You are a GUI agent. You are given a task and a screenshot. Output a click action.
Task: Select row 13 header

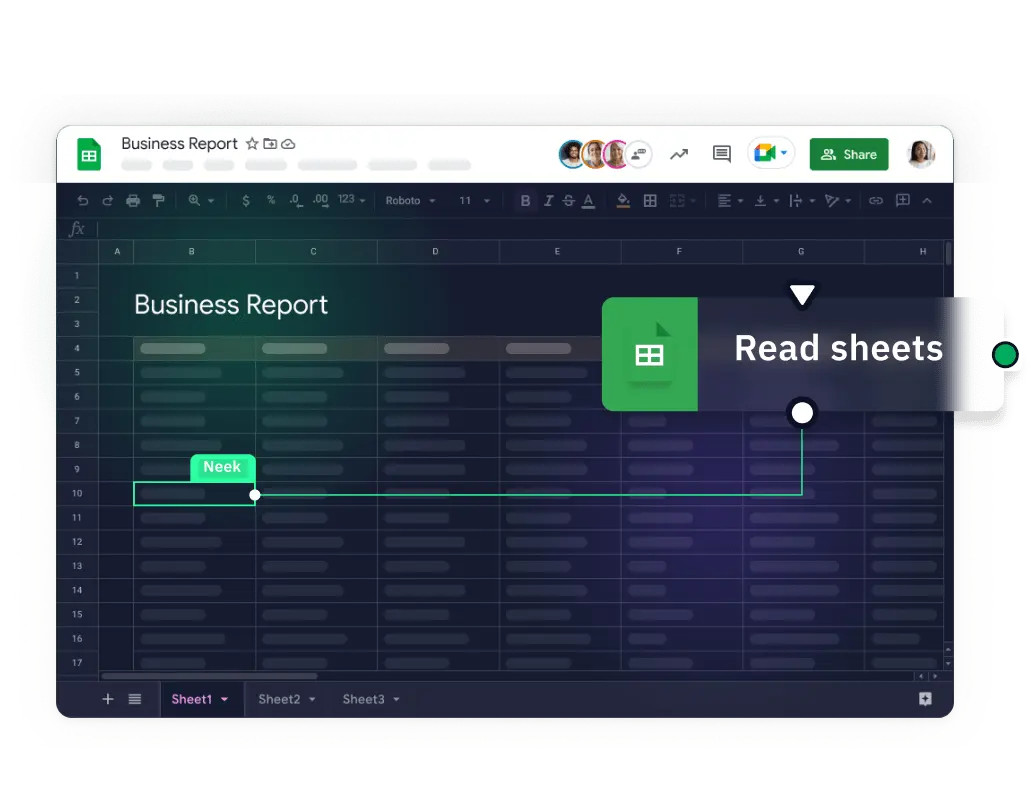pos(78,566)
